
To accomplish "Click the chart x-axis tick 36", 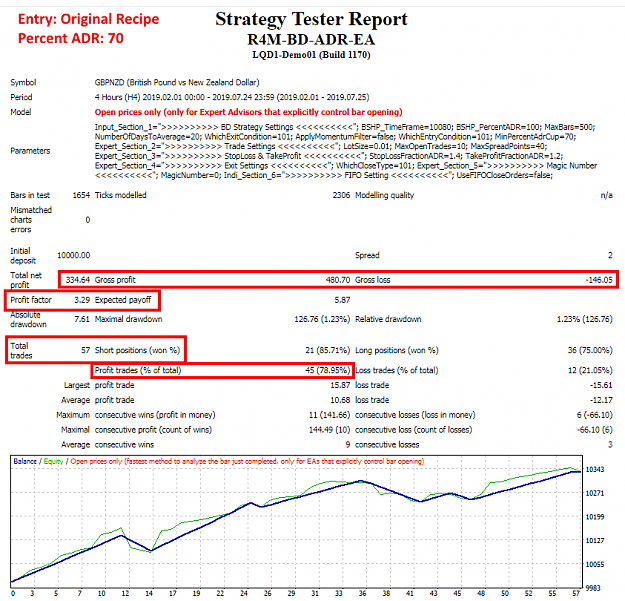I will 362,593.
